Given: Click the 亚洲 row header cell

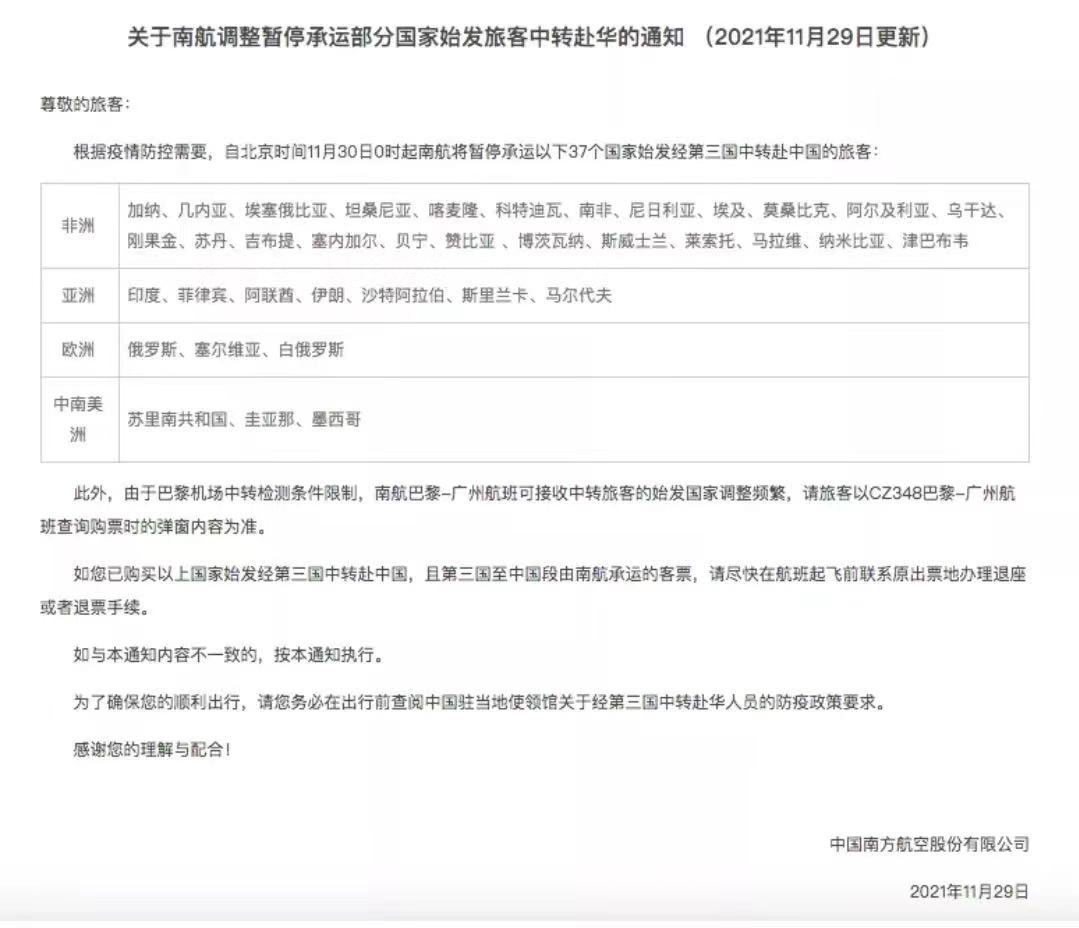Looking at the screenshot, I should [x=80, y=296].
